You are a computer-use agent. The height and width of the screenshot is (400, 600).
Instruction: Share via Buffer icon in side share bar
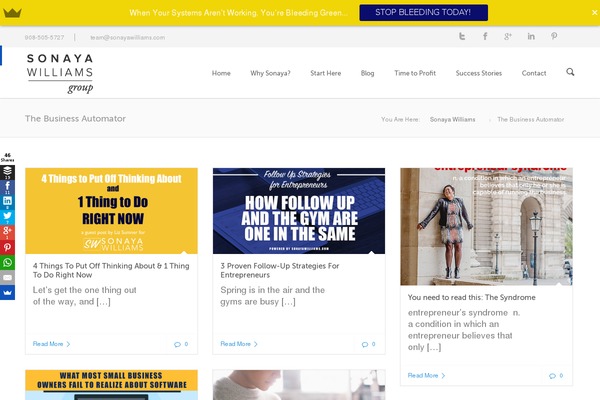click(x=7, y=173)
